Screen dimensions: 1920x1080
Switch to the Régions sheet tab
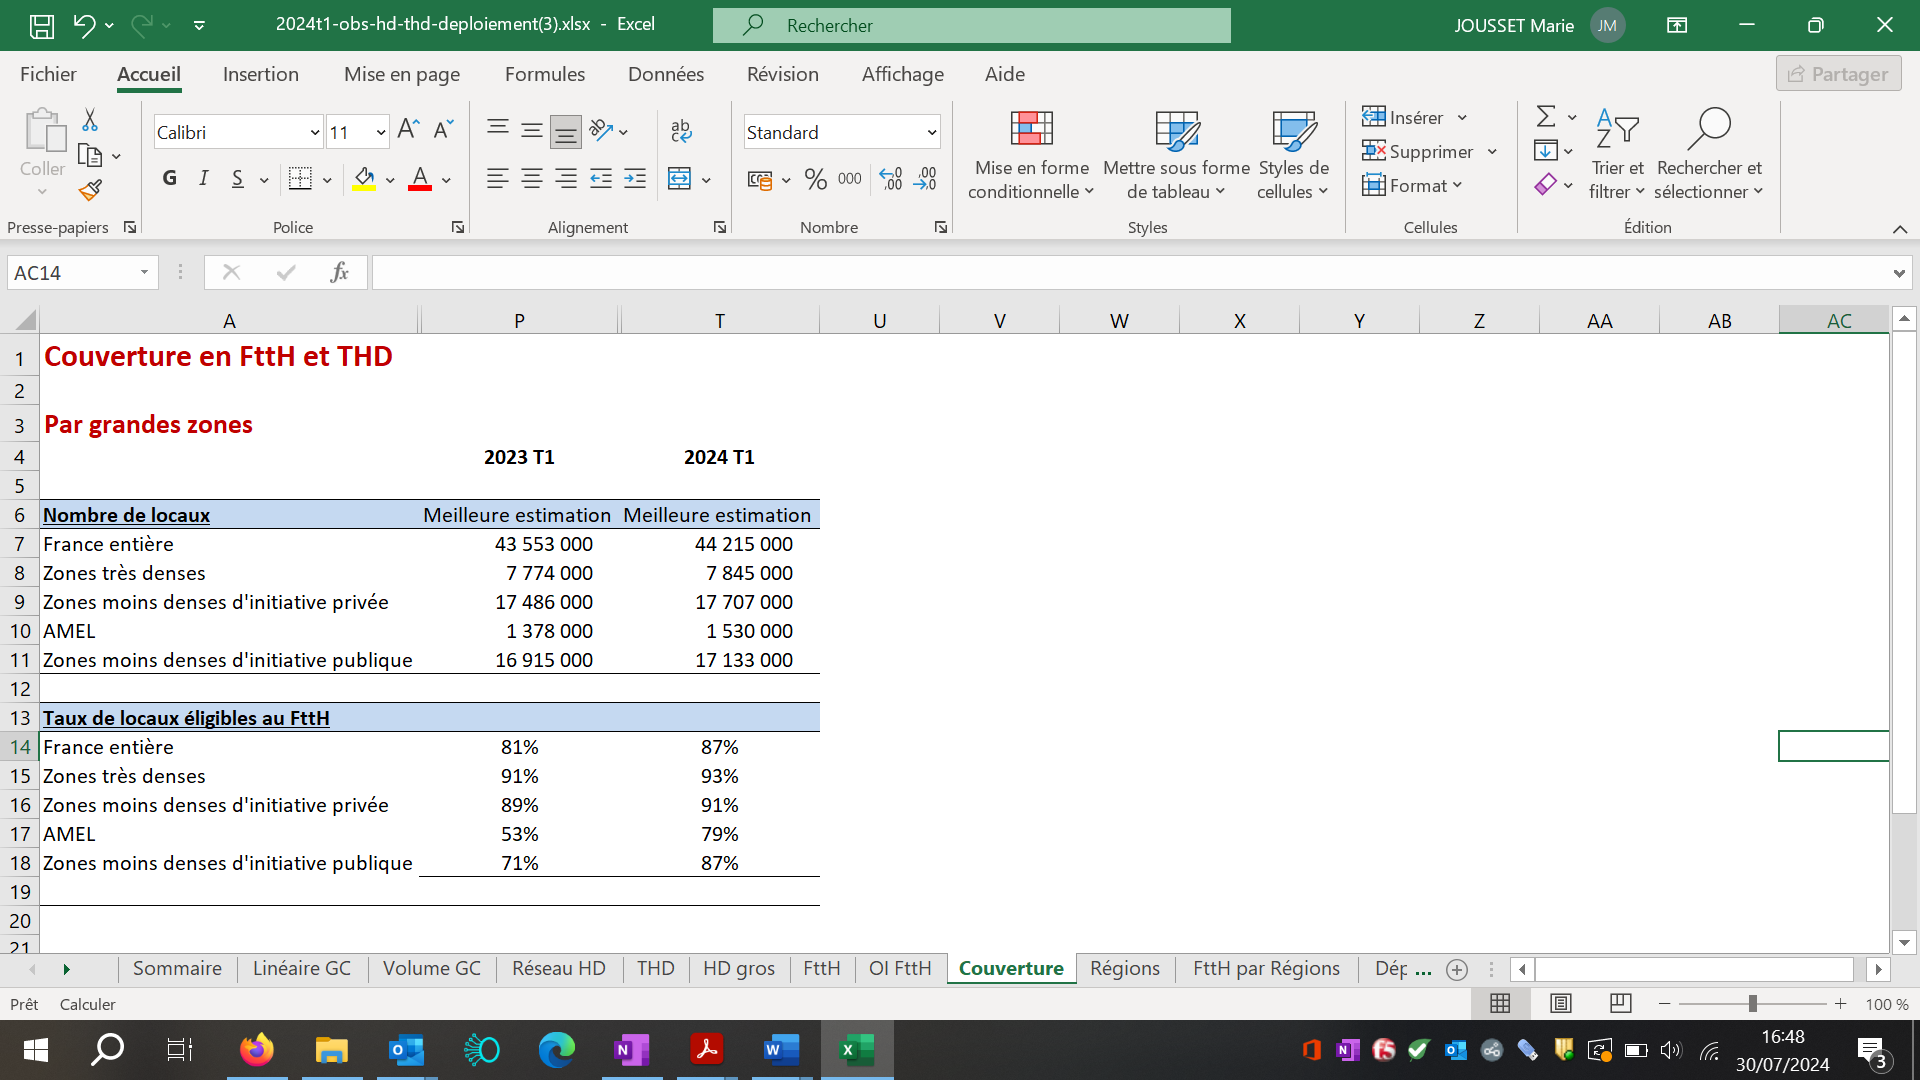1124,968
